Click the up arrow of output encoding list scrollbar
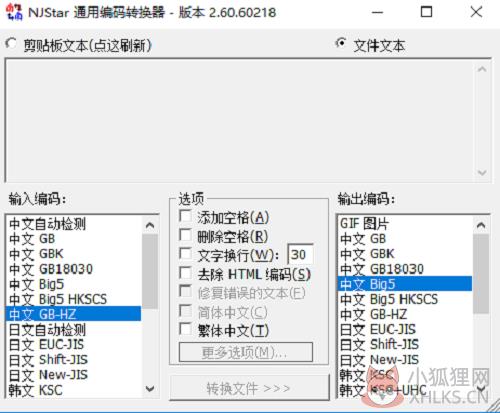Viewport: 500px width, 413px height. pyautogui.click(x=481, y=226)
